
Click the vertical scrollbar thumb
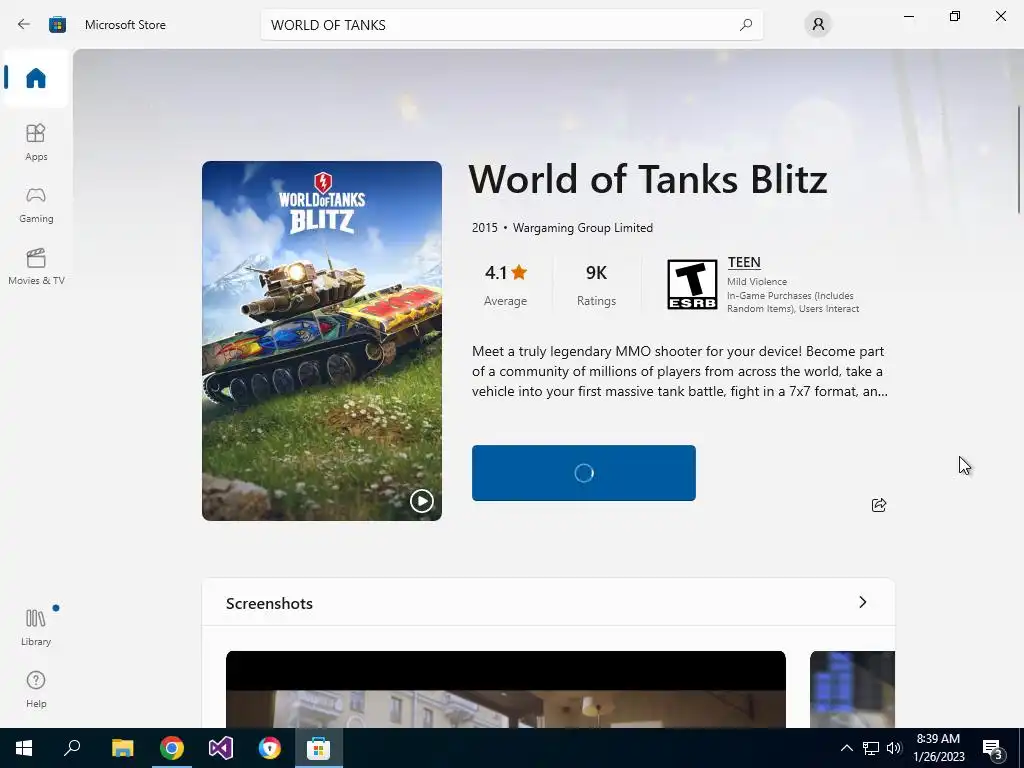tap(1019, 159)
